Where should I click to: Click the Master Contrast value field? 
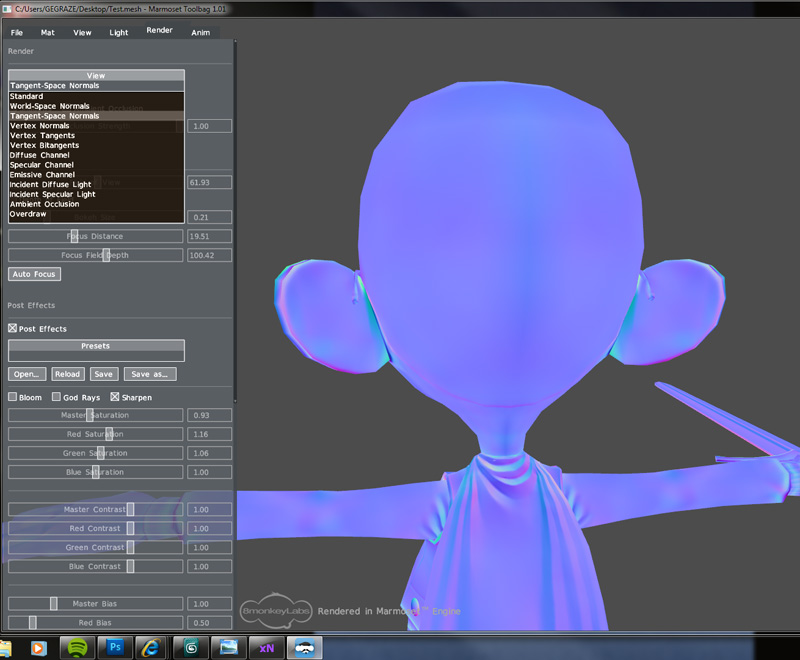[x=209, y=510]
